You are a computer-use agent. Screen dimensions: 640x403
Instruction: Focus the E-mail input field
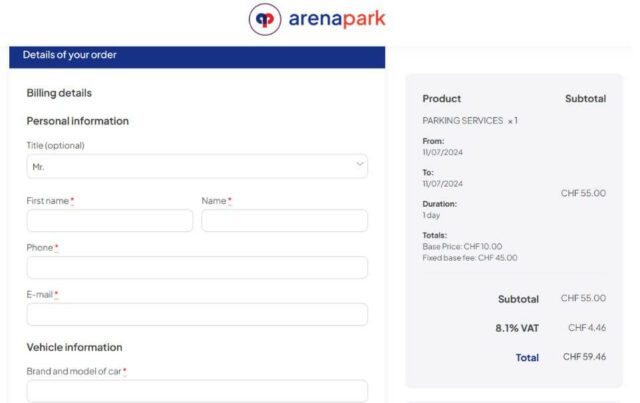pyautogui.click(x=197, y=314)
